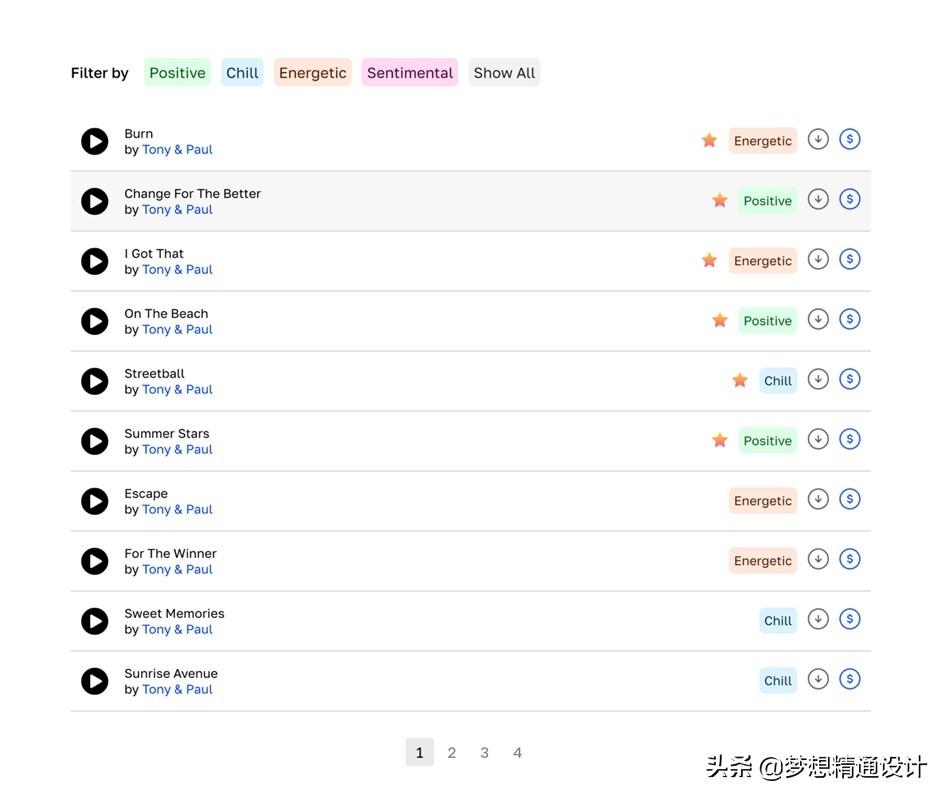Open pricing for Summer Stars
The image size is (948, 800).
850,439
